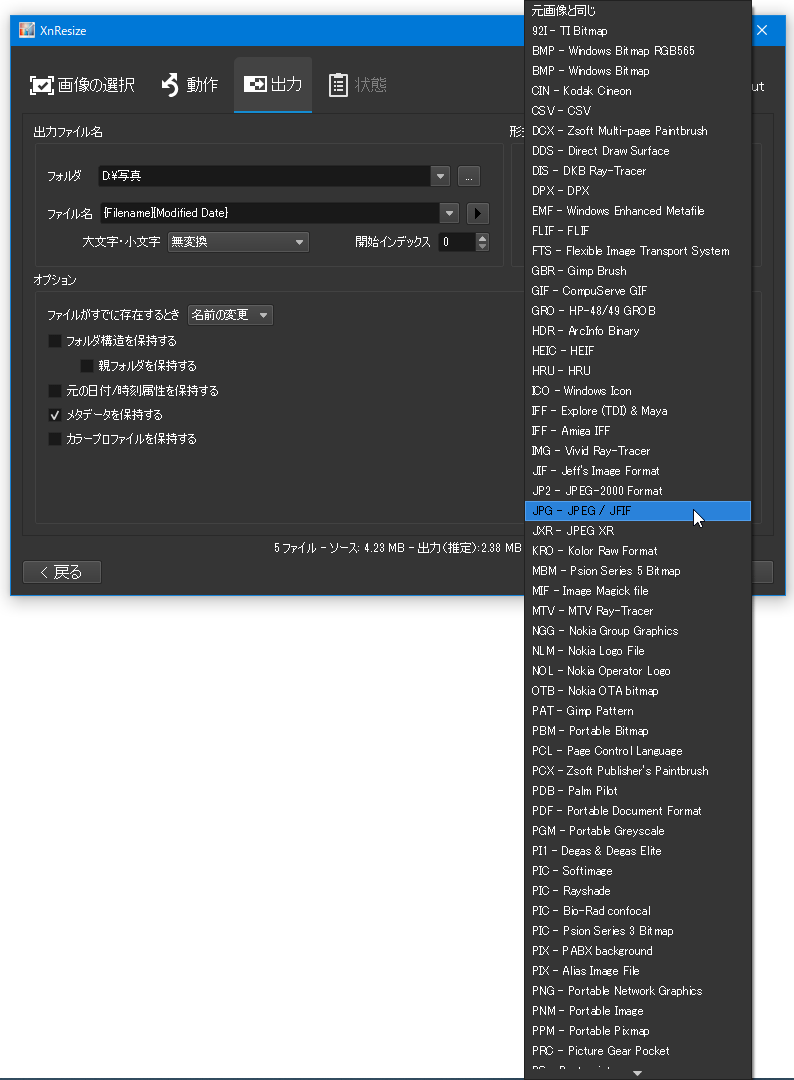Select JXR - JPEG XR format
This screenshot has height=1080, width=794.
tap(638, 530)
